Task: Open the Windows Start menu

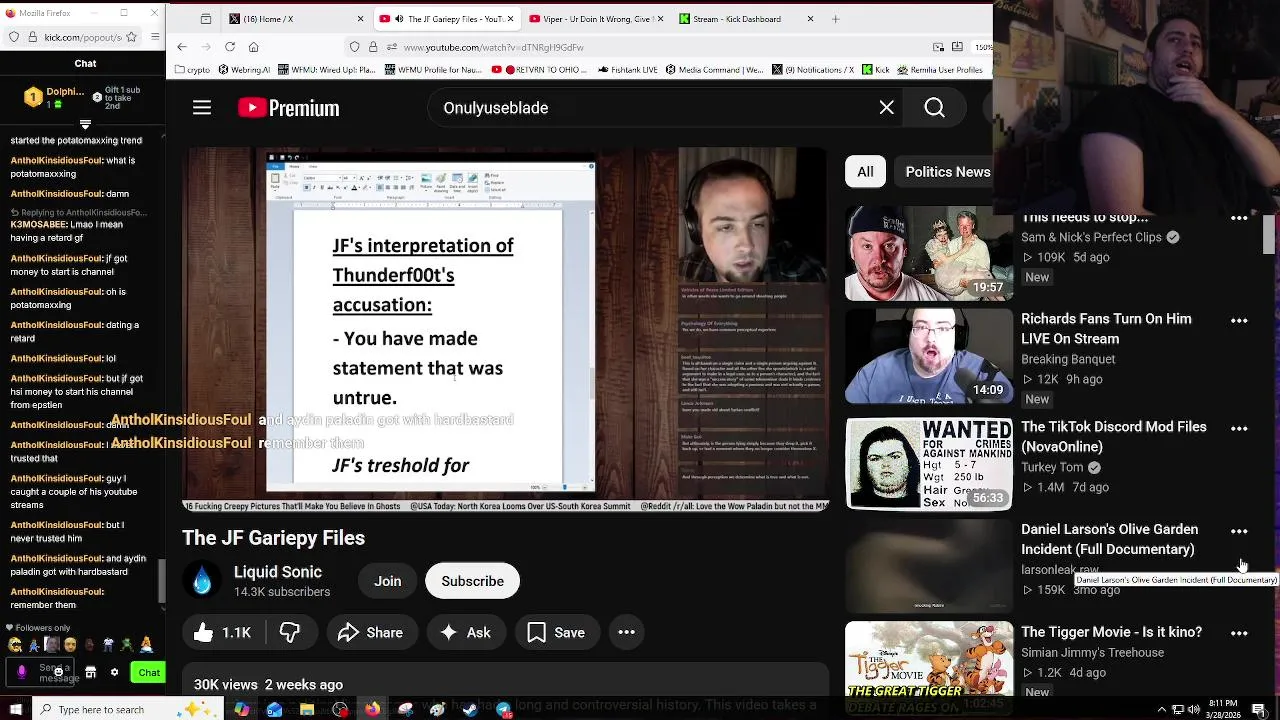Action: 14,710
